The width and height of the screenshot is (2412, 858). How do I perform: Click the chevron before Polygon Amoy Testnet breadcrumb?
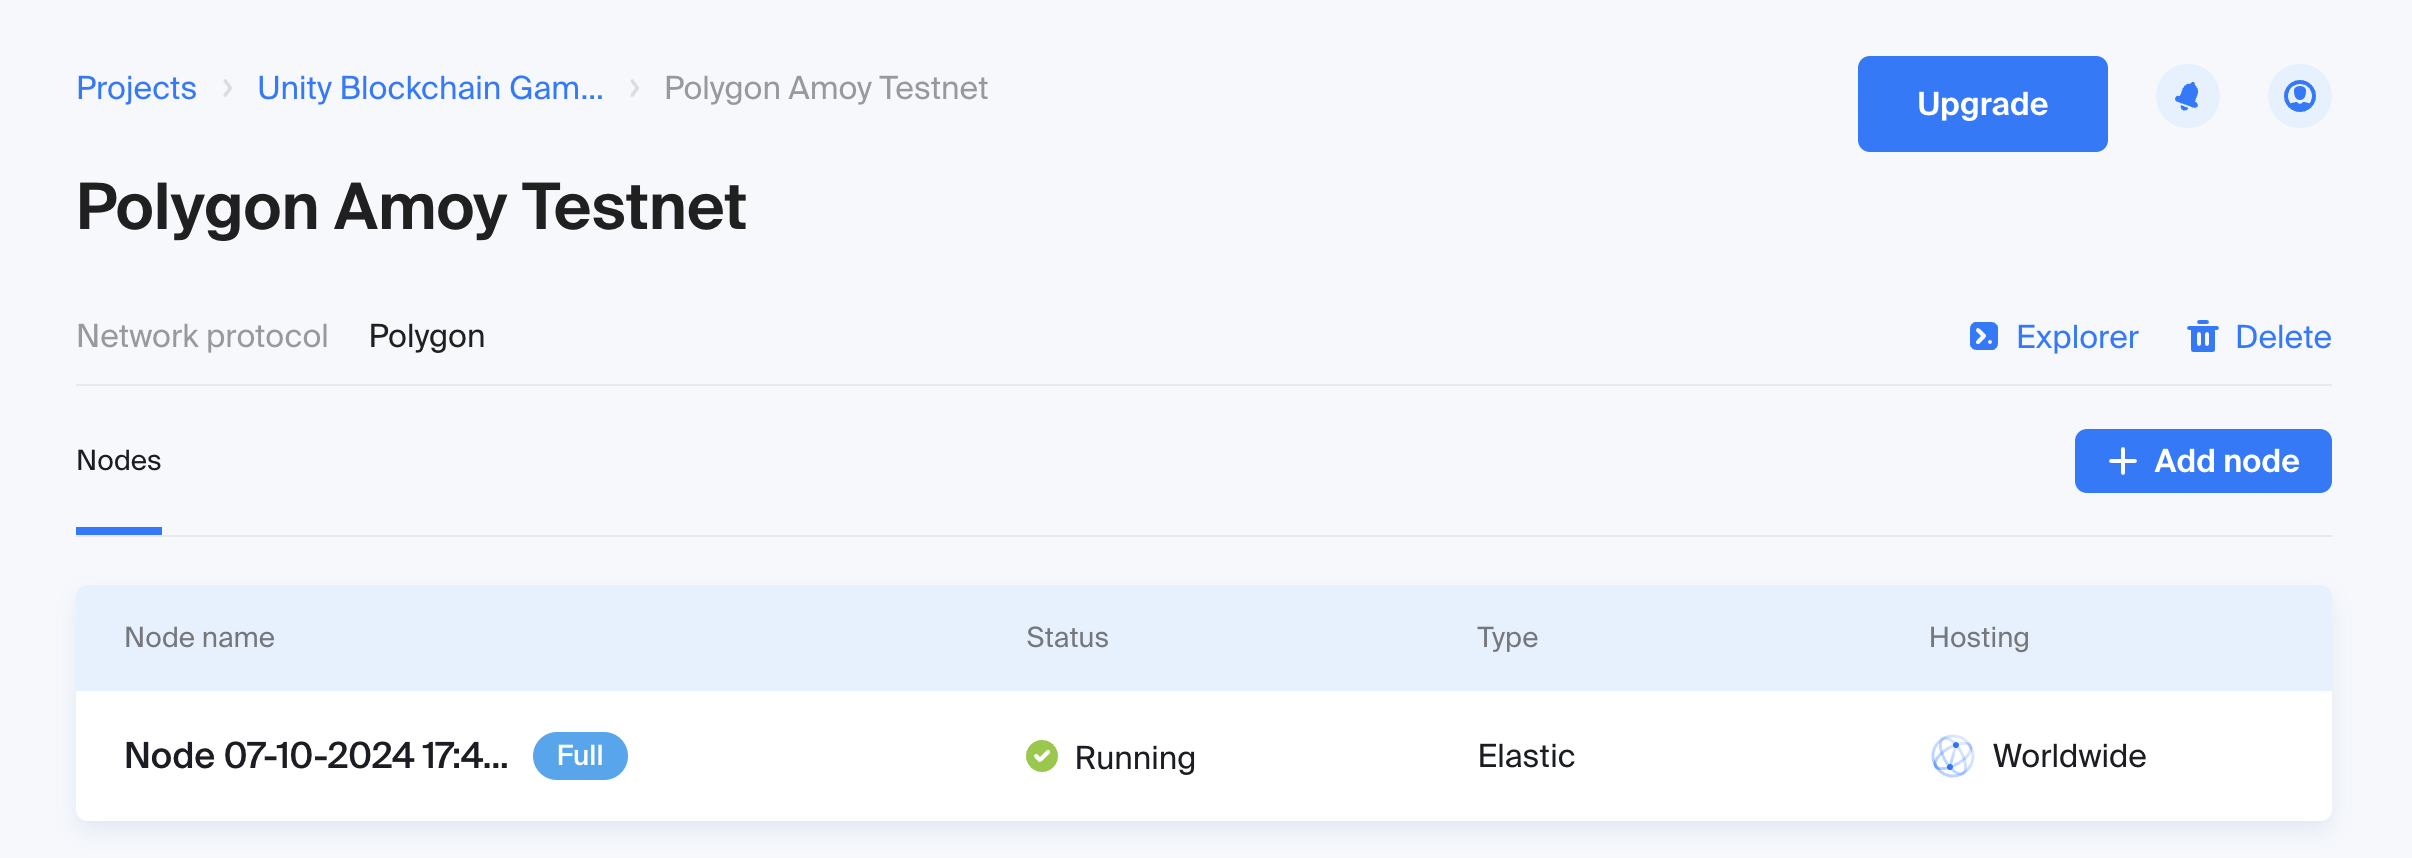tap(634, 88)
